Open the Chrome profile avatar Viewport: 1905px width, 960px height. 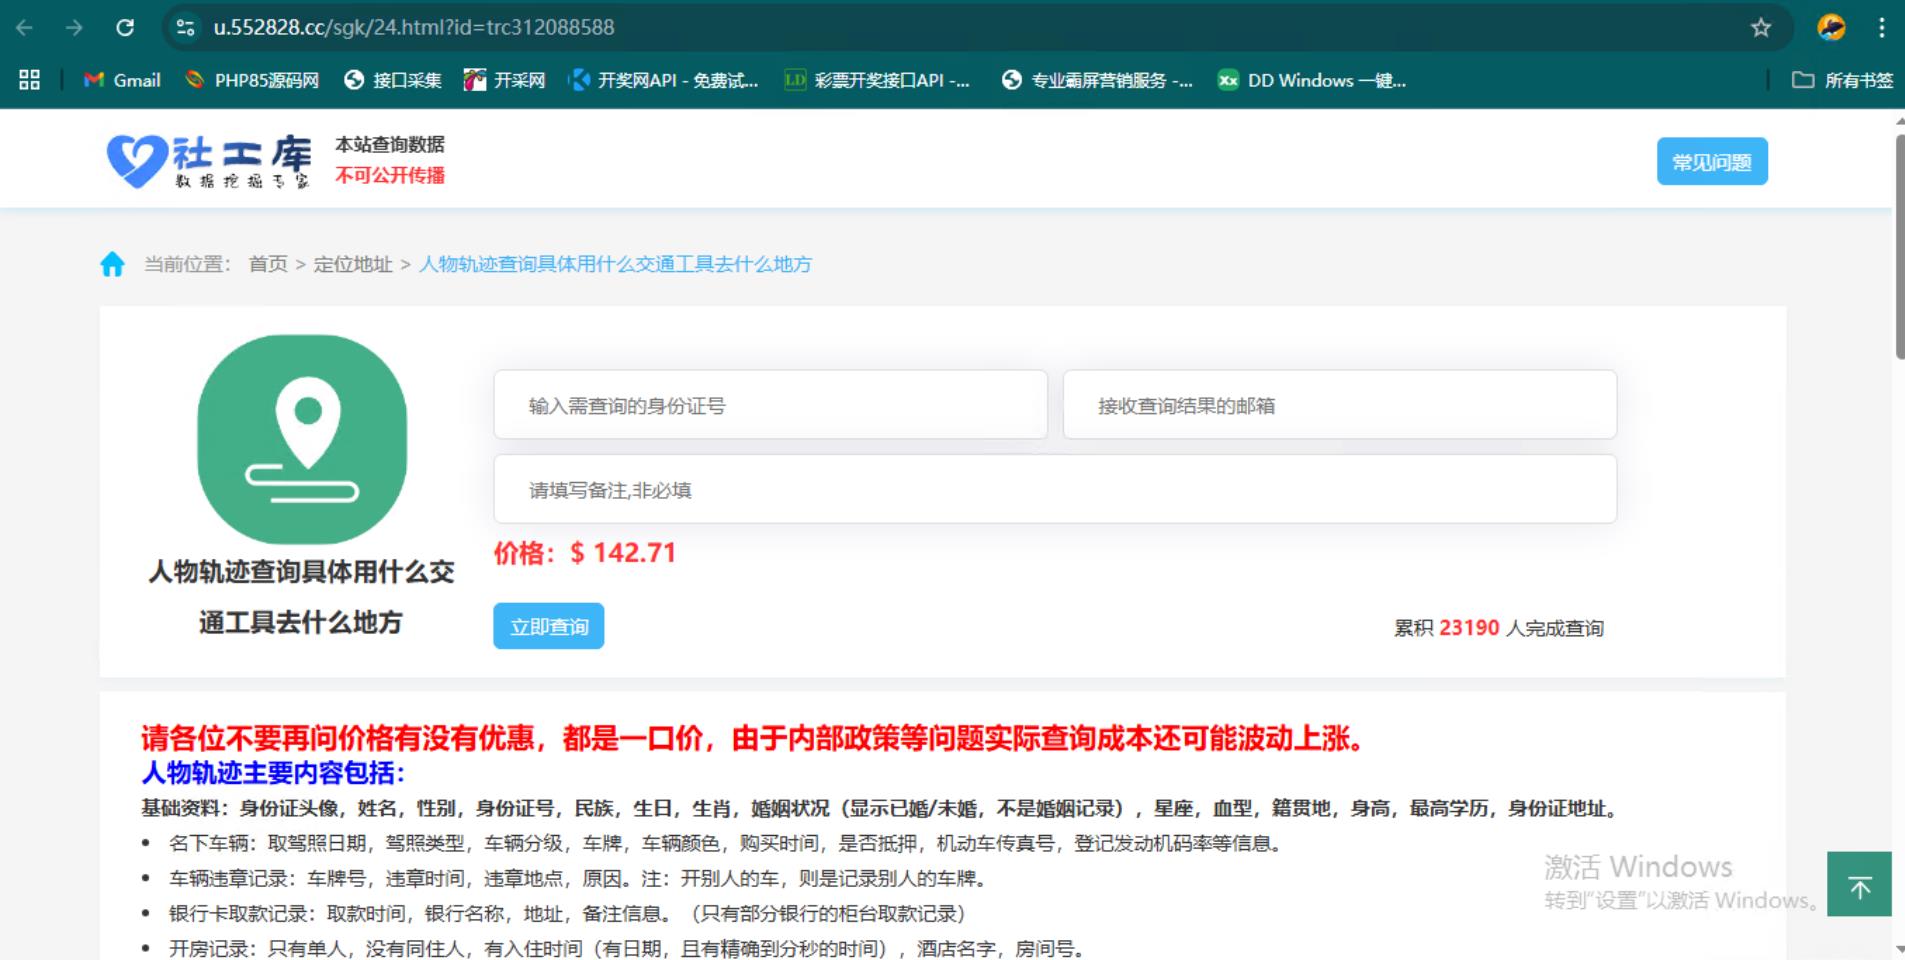tap(1831, 28)
